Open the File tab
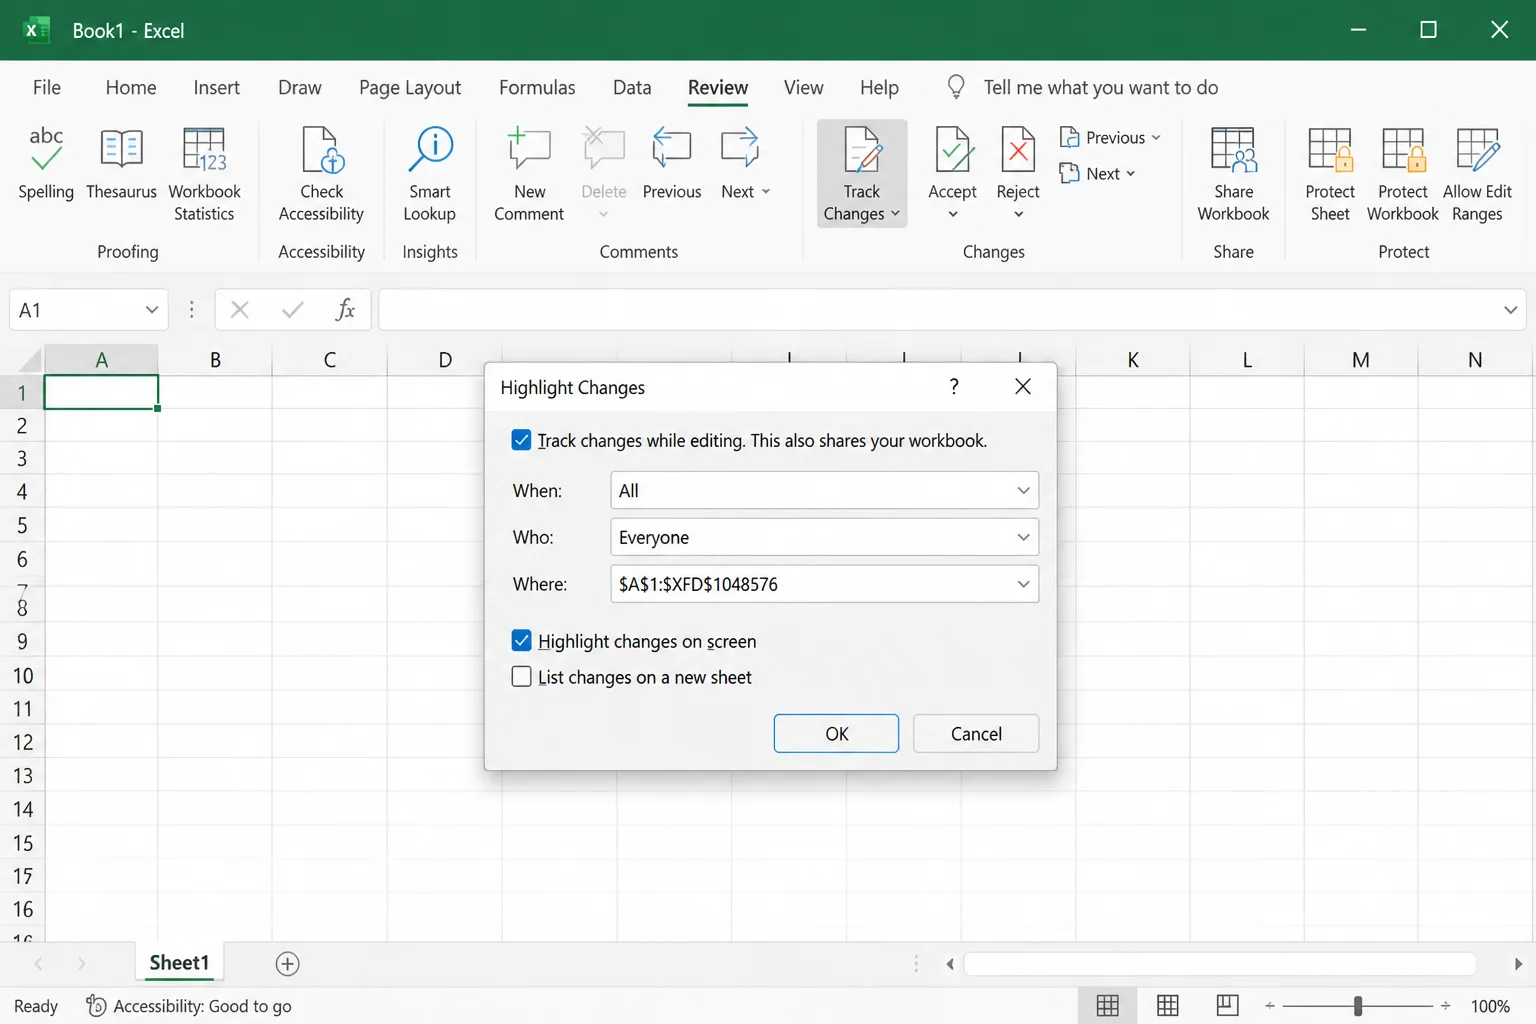 coord(47,88)
